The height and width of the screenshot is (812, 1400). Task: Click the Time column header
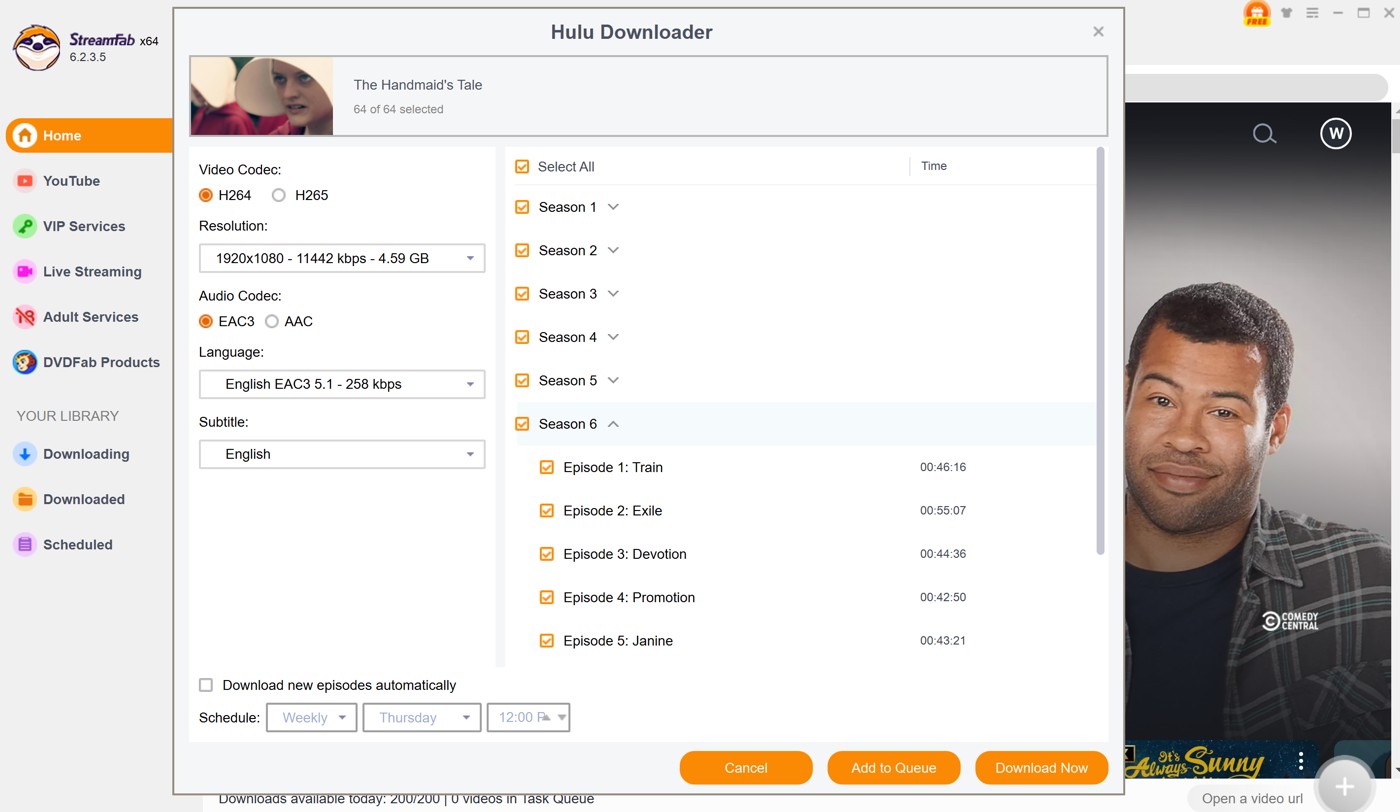coord(934,166)
